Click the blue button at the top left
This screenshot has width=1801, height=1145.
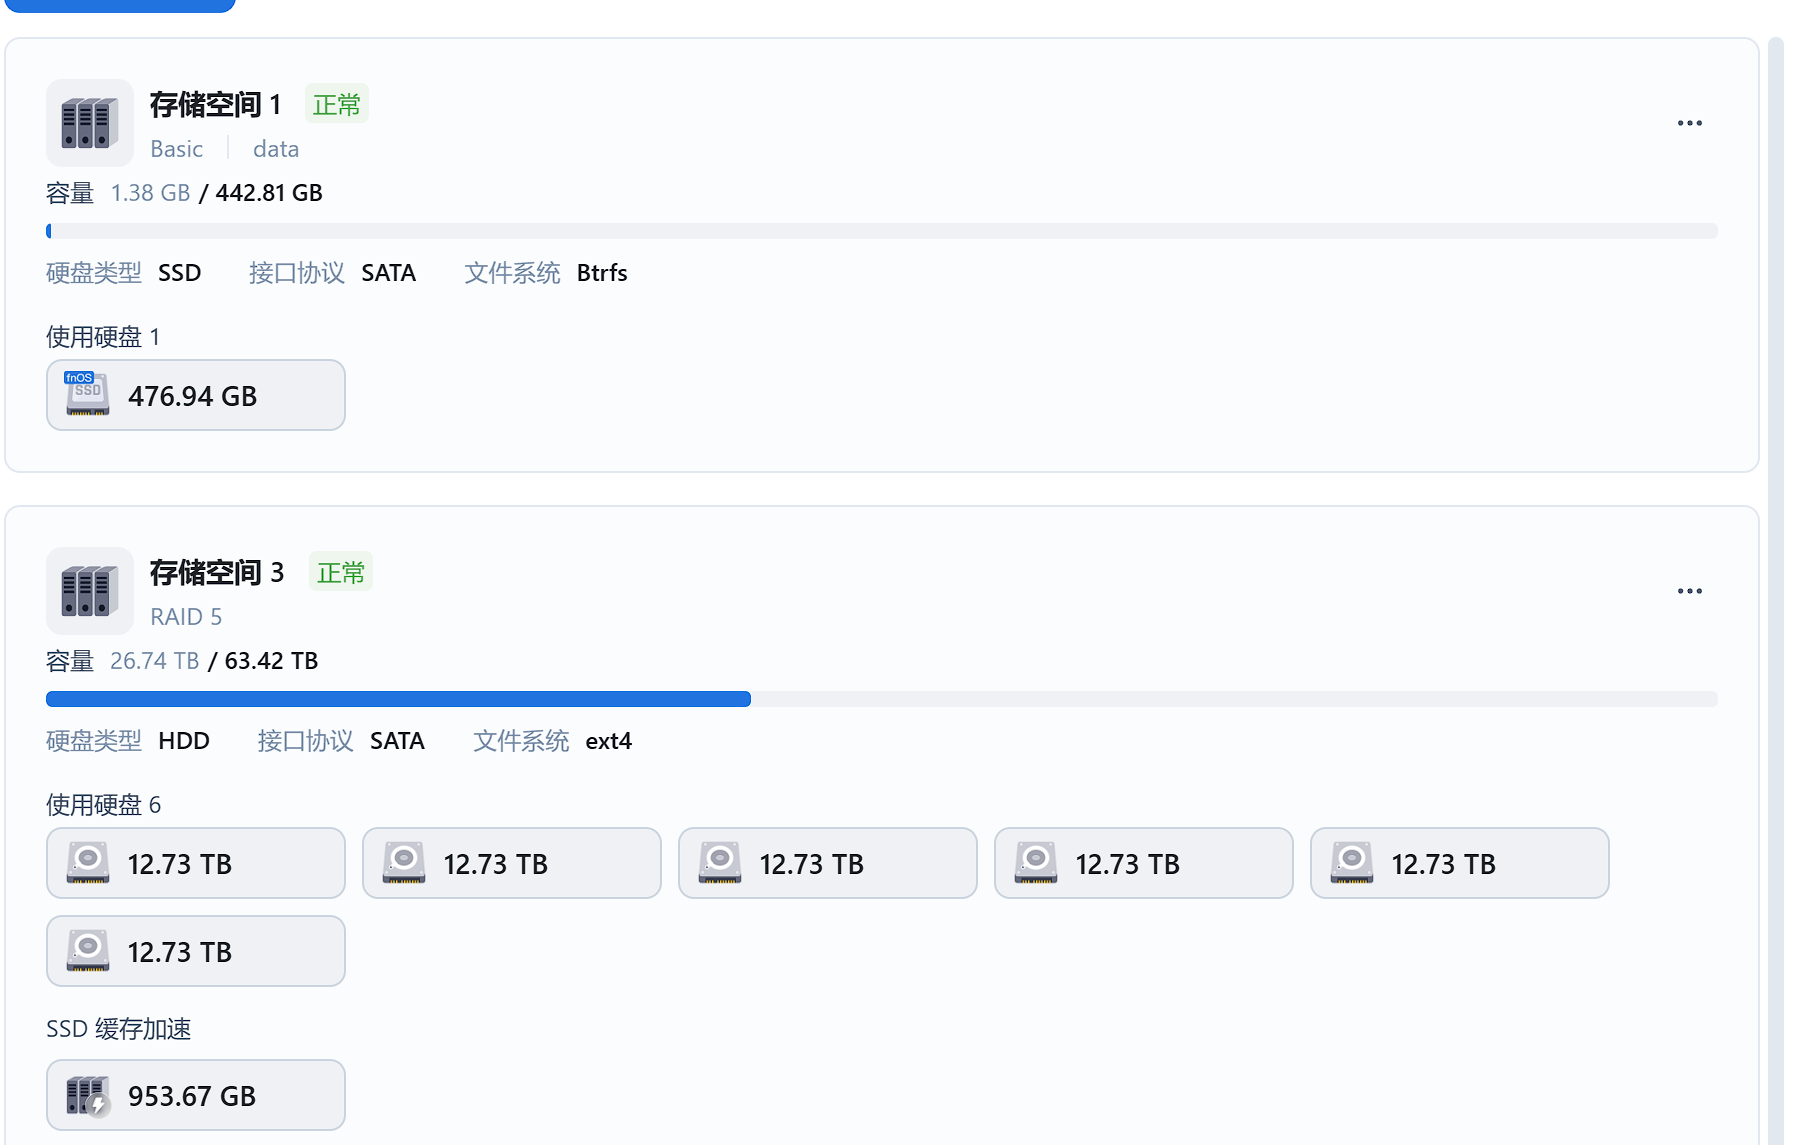pos(120,5)
